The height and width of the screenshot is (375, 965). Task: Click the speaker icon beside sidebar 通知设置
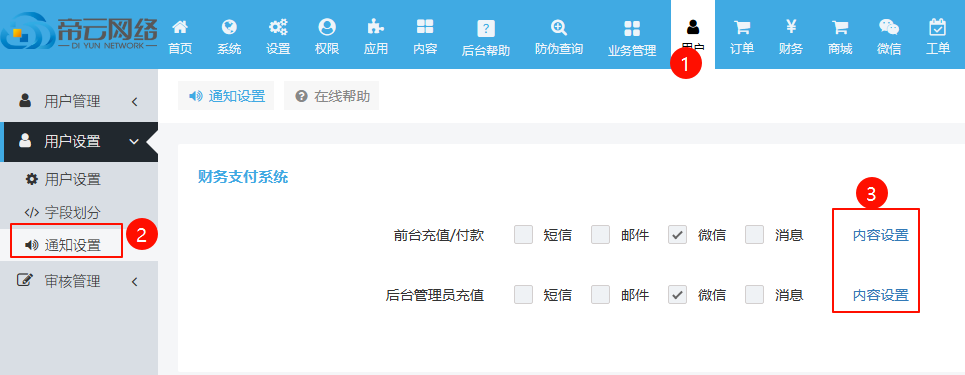pyautogui.click(x=31, y=245)
